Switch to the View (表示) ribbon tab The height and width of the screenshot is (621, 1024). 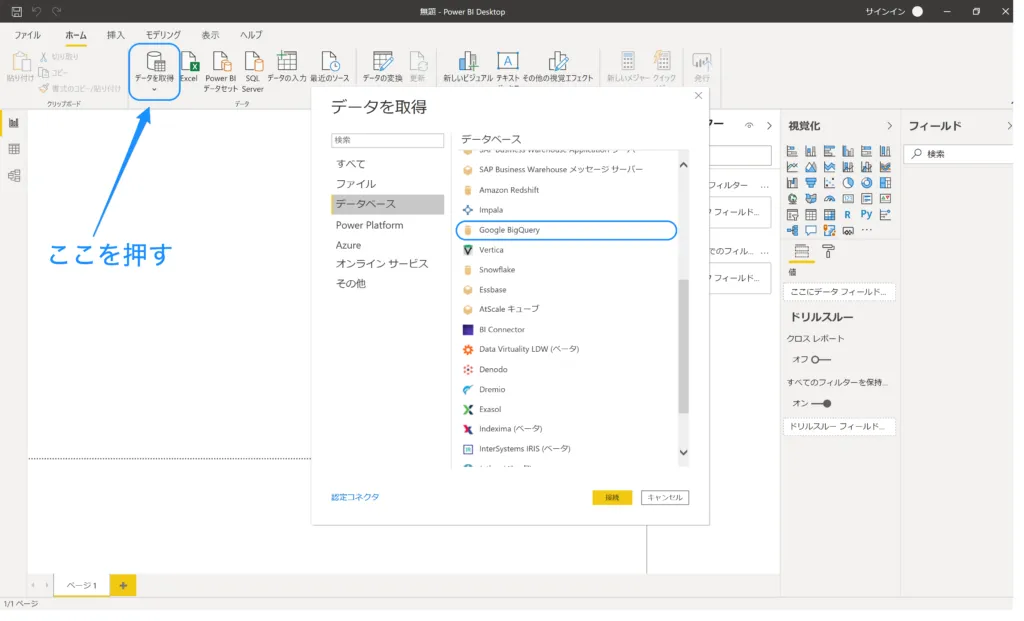pos(212,35)
